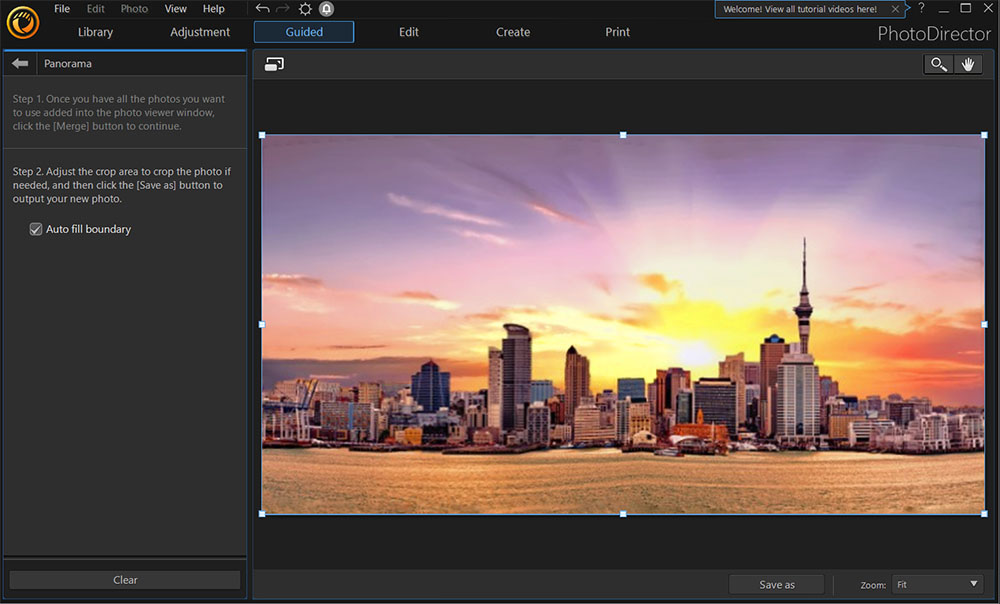Switch to the Create tab
The width and height of the screenshot is (1000, 604).
coord(512,31)
